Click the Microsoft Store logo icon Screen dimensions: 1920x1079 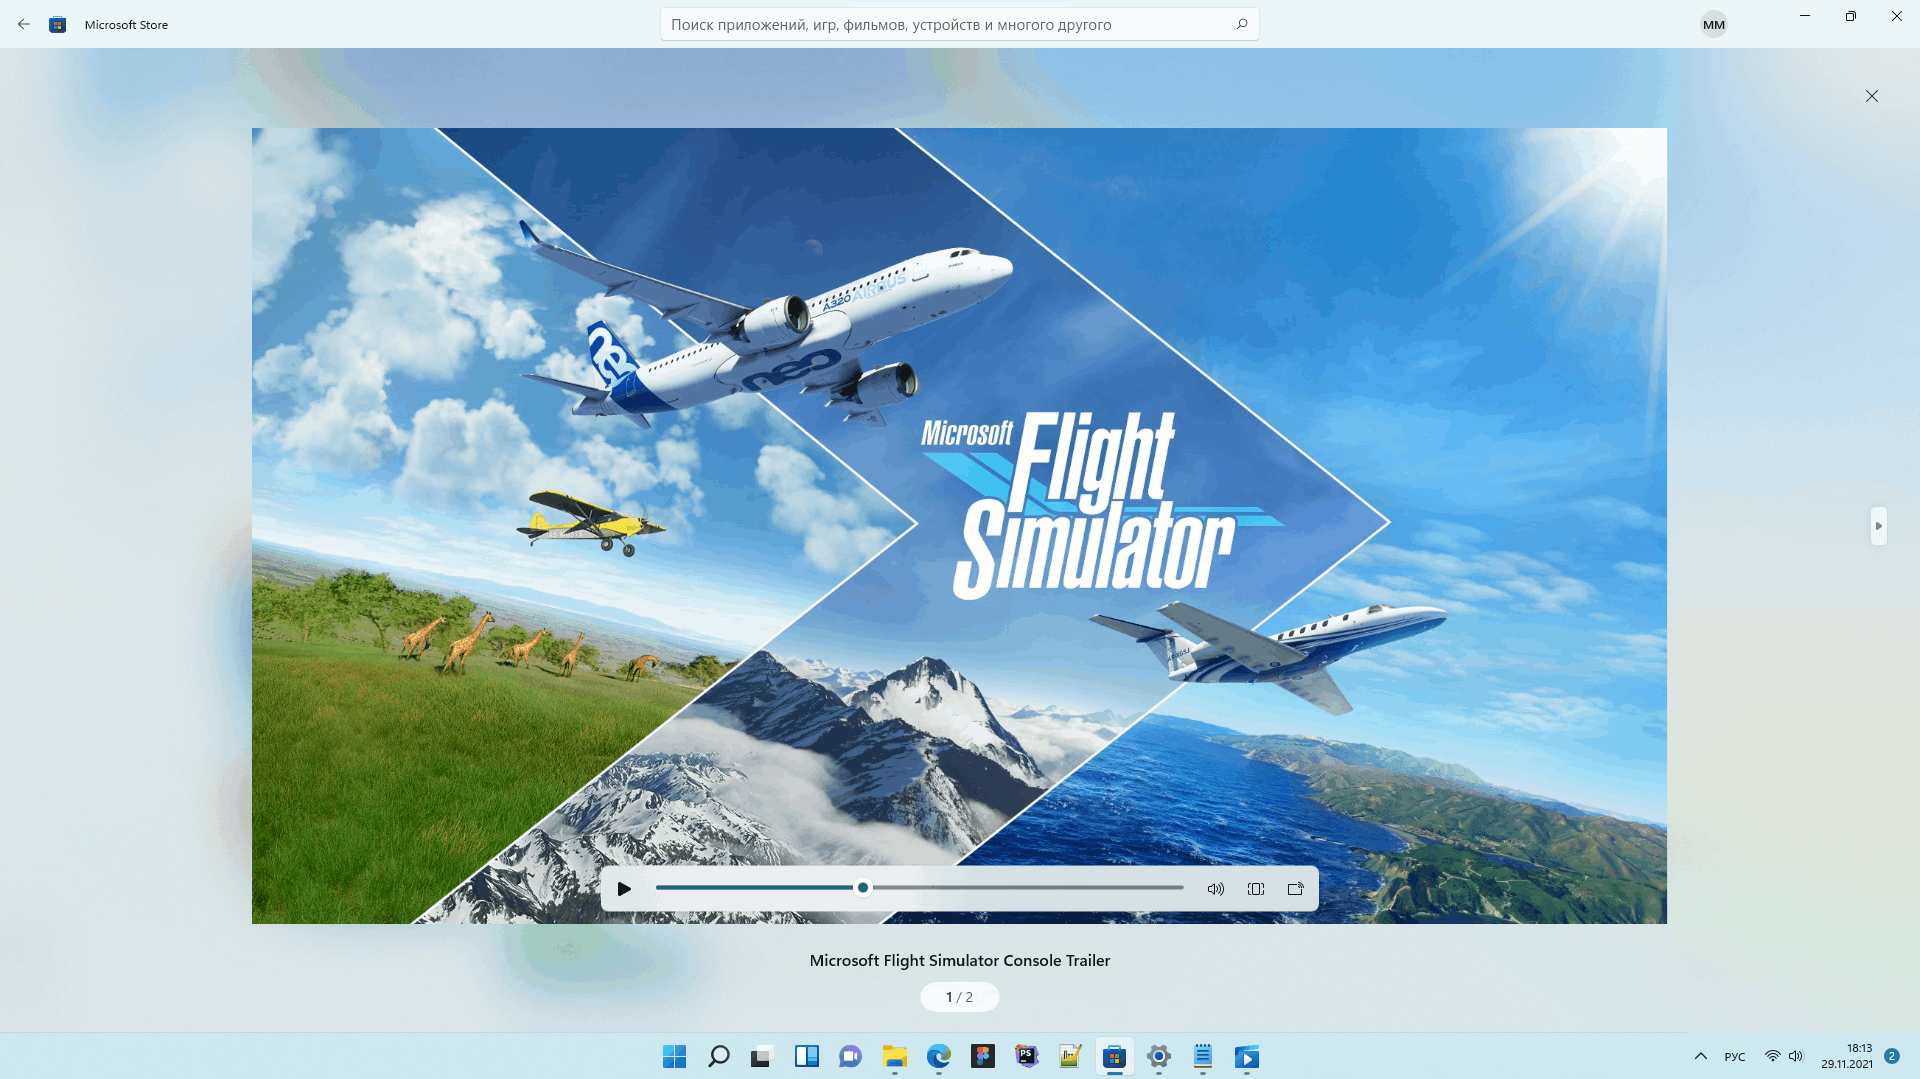click(58, 24)
